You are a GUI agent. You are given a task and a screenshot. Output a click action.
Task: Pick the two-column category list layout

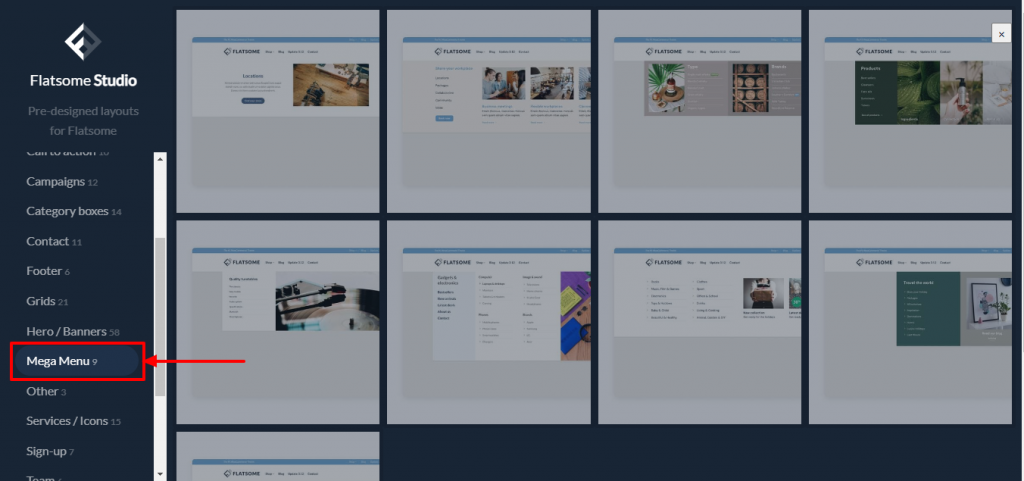click(x=699, y=322)
